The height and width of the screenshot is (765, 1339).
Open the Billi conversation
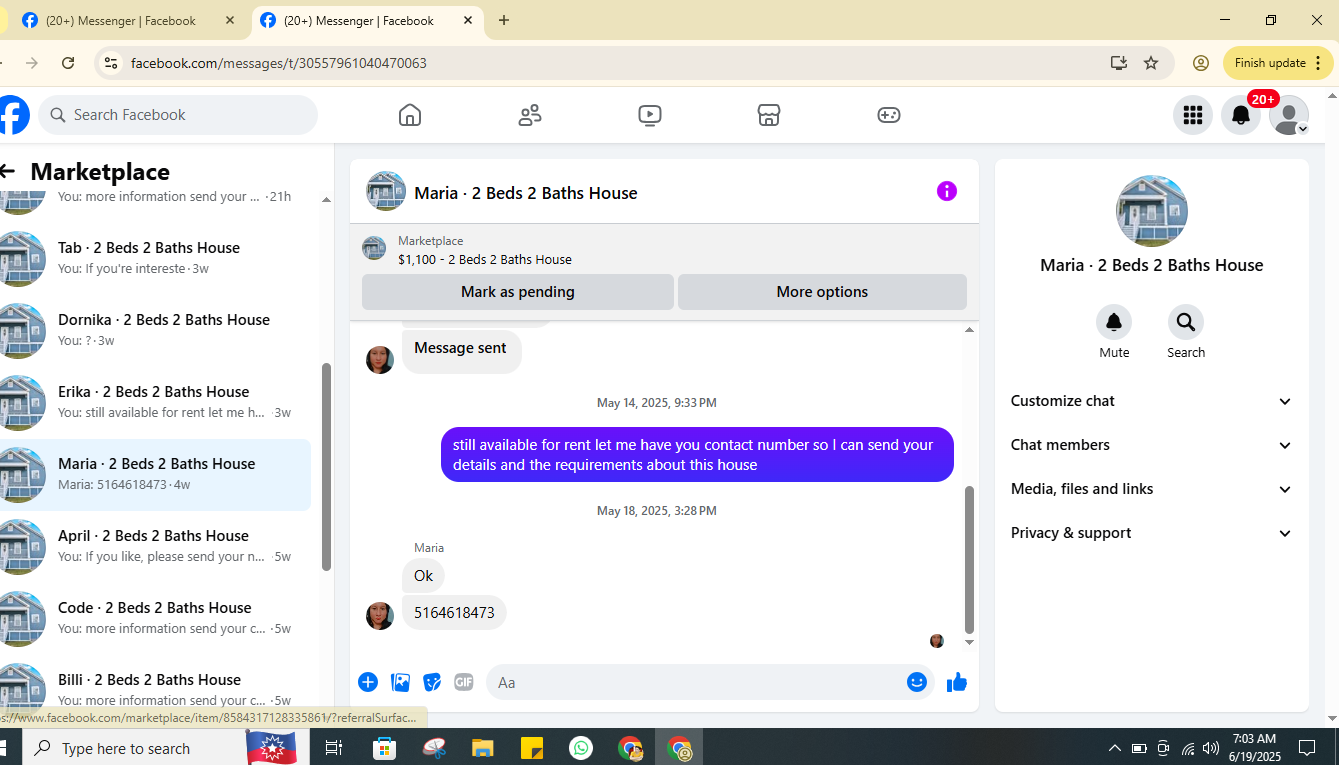point(155,690)
